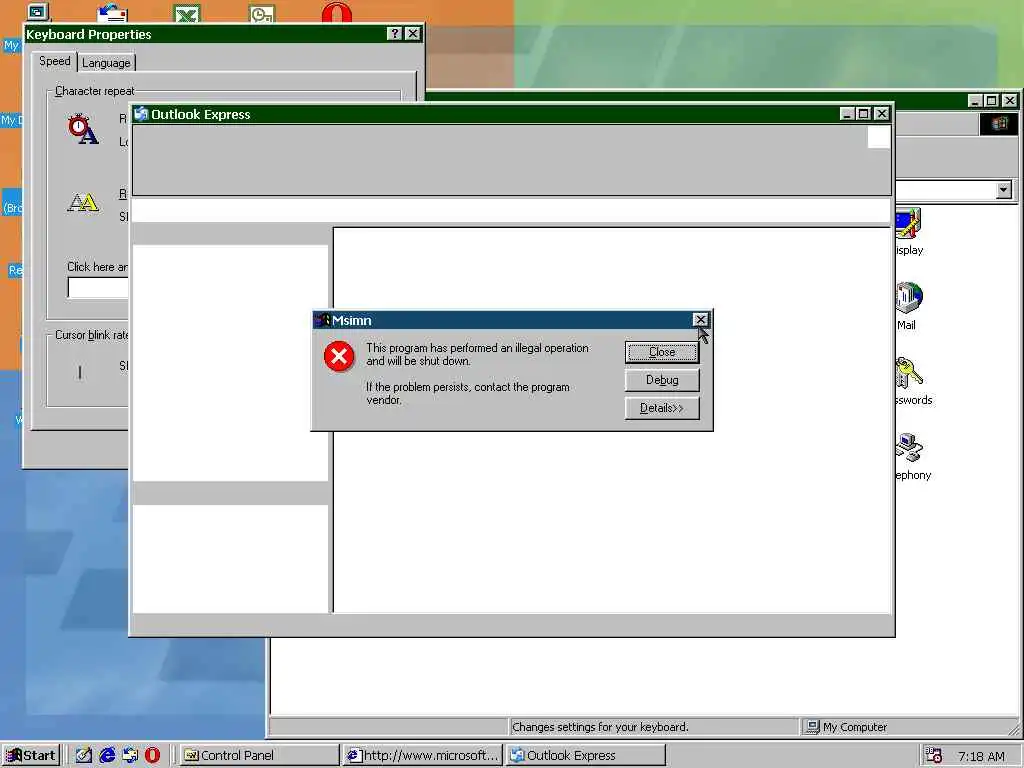Select Speed tab in Keyboard Properties
Viewport: 1024px width, 768px height.
coord(54,61)
